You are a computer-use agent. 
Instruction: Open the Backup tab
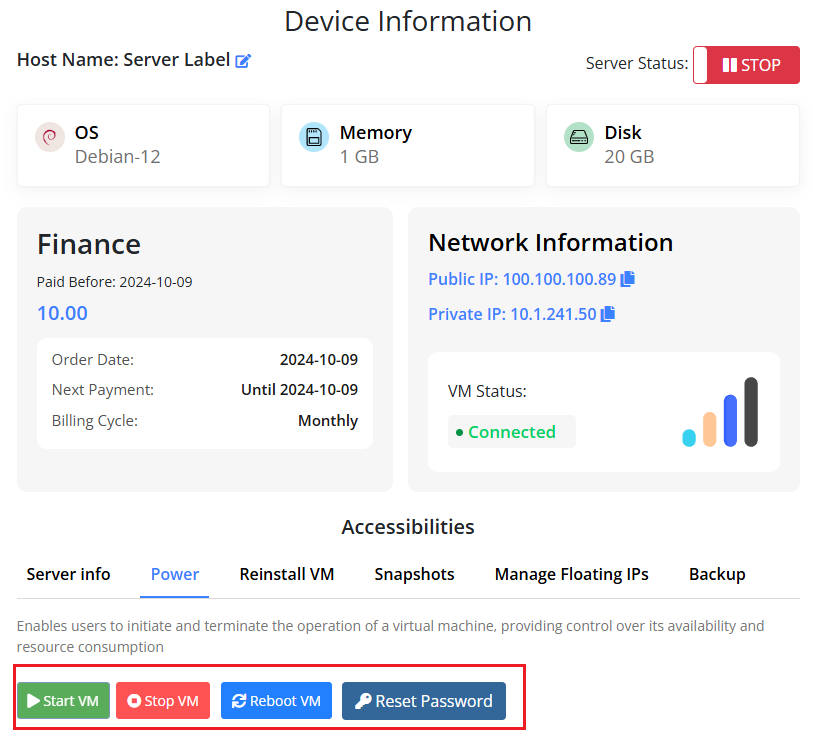pos(717,574)
